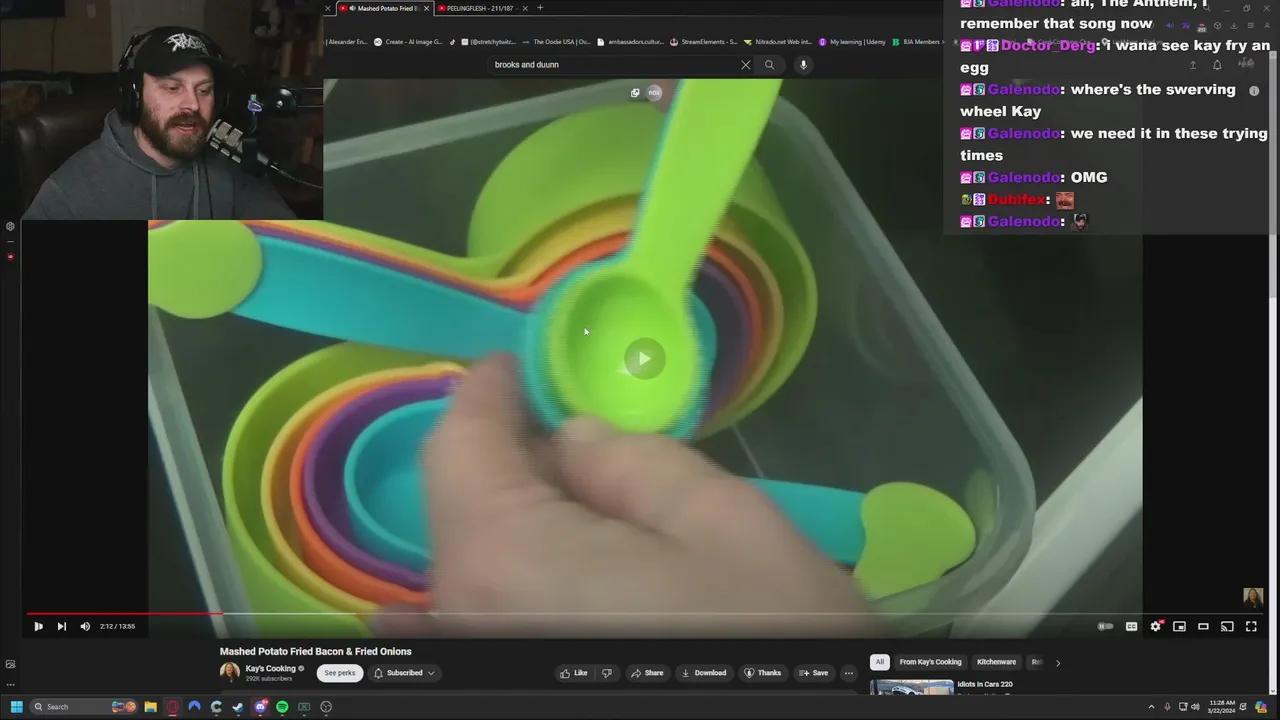Click the fullscreen icon on the player

(x=1251, y=626)
